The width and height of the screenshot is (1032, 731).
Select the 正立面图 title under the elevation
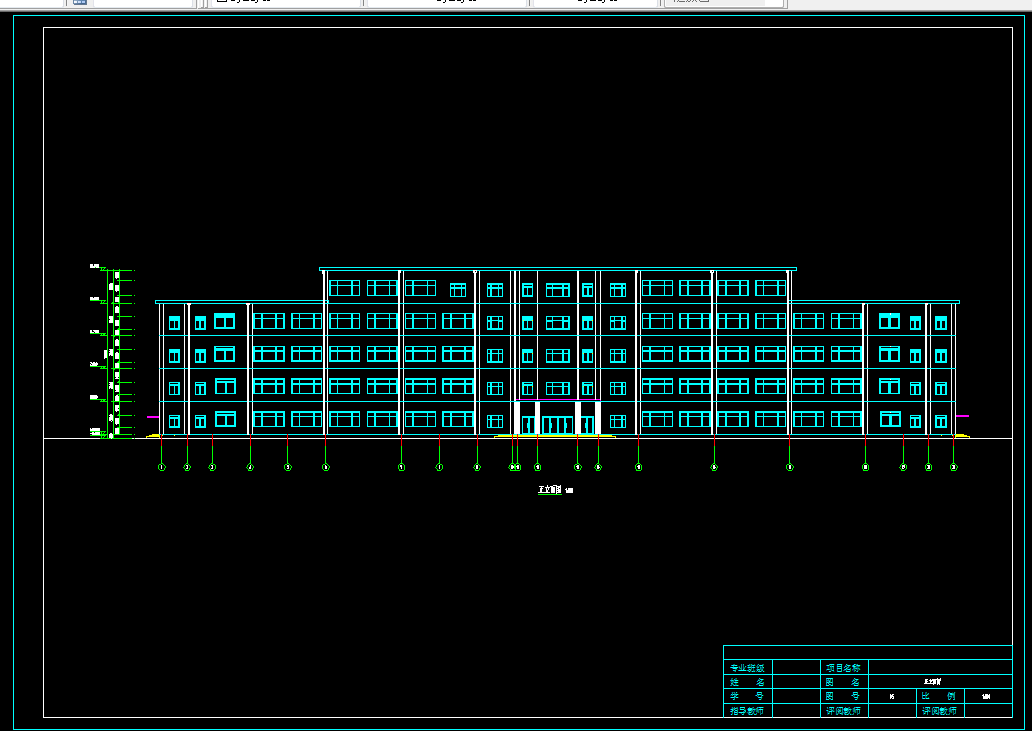click(550, 490)
